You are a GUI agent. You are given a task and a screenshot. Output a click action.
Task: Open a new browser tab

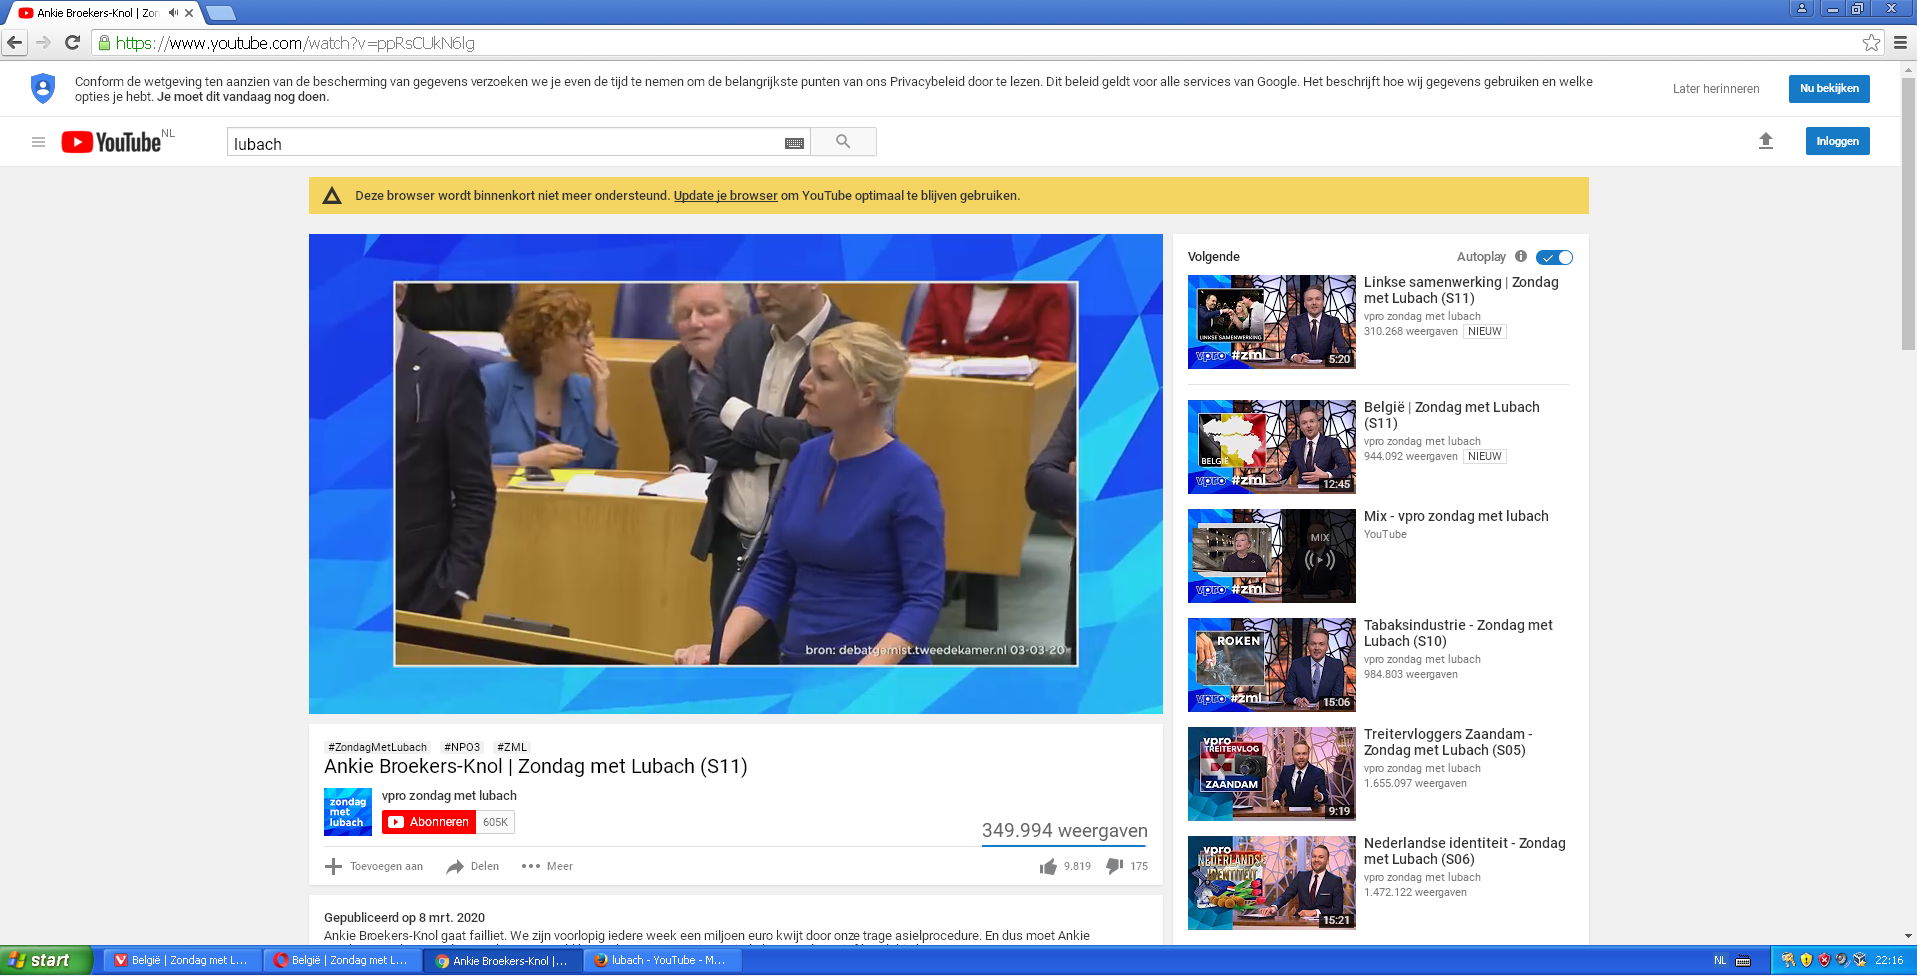point(220,13)
